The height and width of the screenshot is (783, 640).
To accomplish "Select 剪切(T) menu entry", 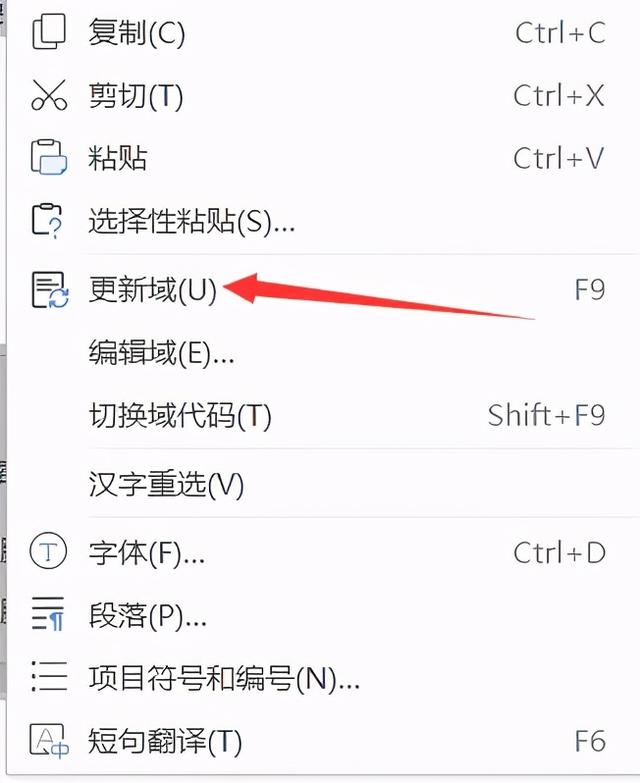I will (x=320, y=95).
